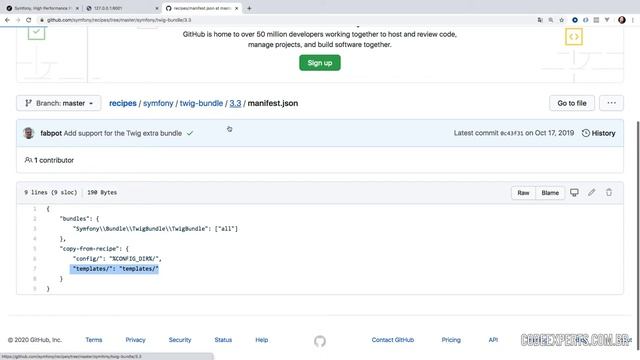Screen dimensions: 640x360
Task: Close the Symfony High Performance tab
Action: point(77,8)
